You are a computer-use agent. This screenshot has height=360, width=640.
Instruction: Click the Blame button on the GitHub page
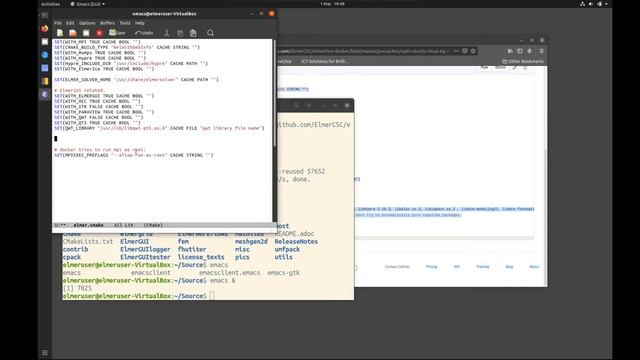pos(500,67)
